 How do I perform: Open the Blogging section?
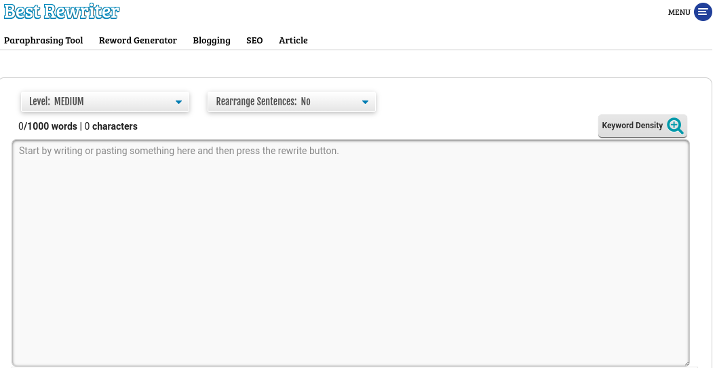(212, 40)
